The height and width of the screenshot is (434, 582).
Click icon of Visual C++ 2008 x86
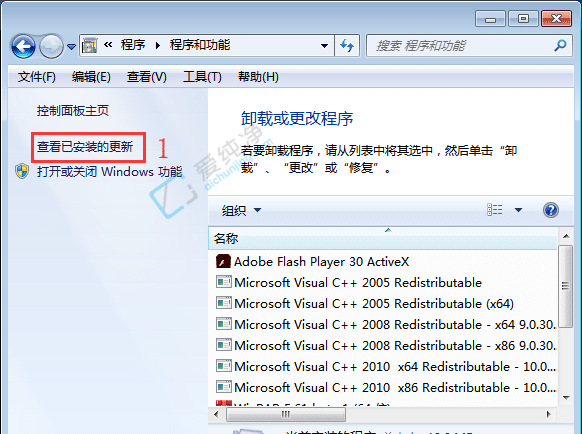223,345
